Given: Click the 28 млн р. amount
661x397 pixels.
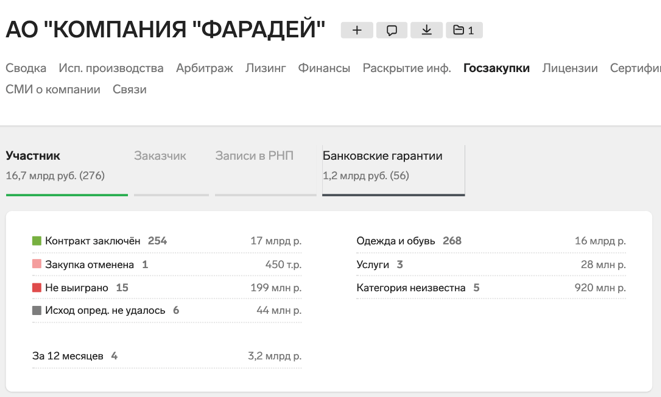Looking at the screenshot, I should (x=603, y=264).
